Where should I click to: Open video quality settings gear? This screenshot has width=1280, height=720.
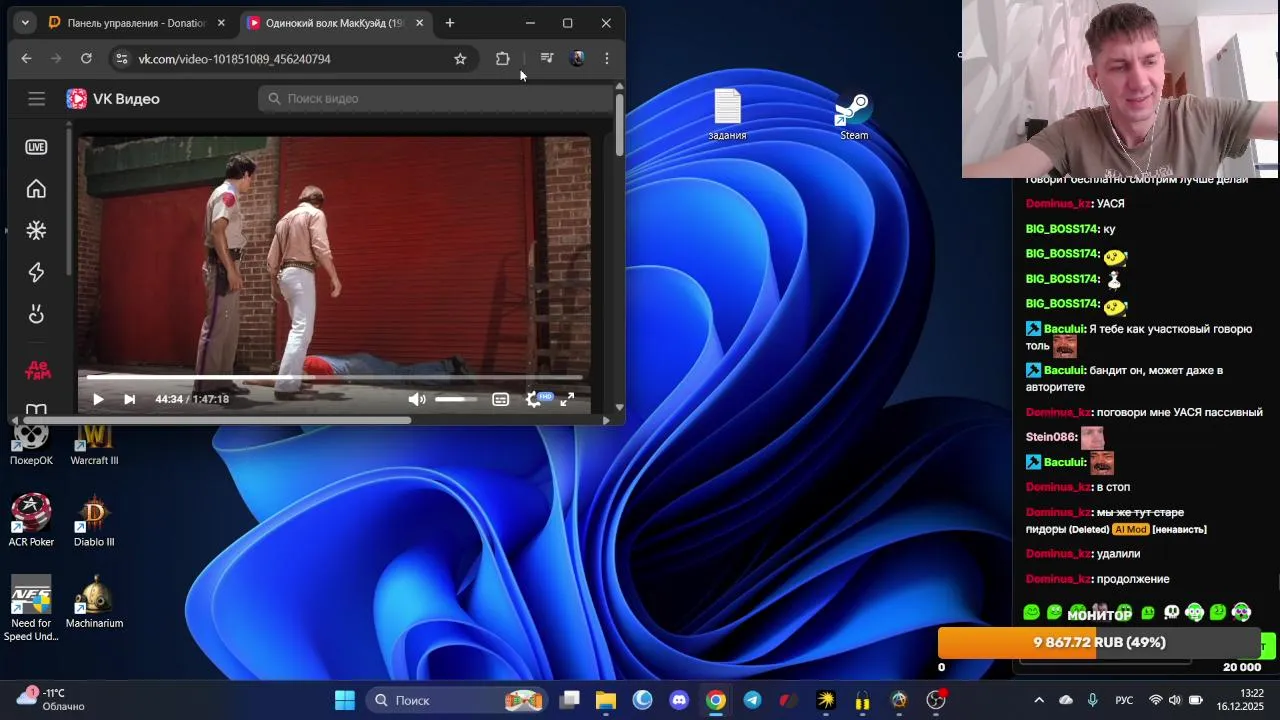[534, 399]
